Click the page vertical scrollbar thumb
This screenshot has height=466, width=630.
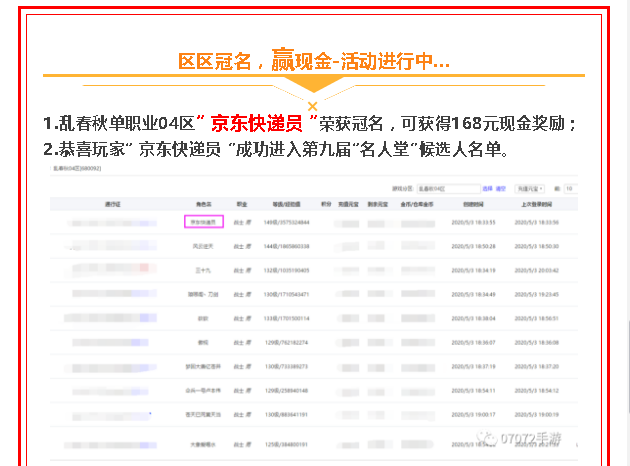628,366
